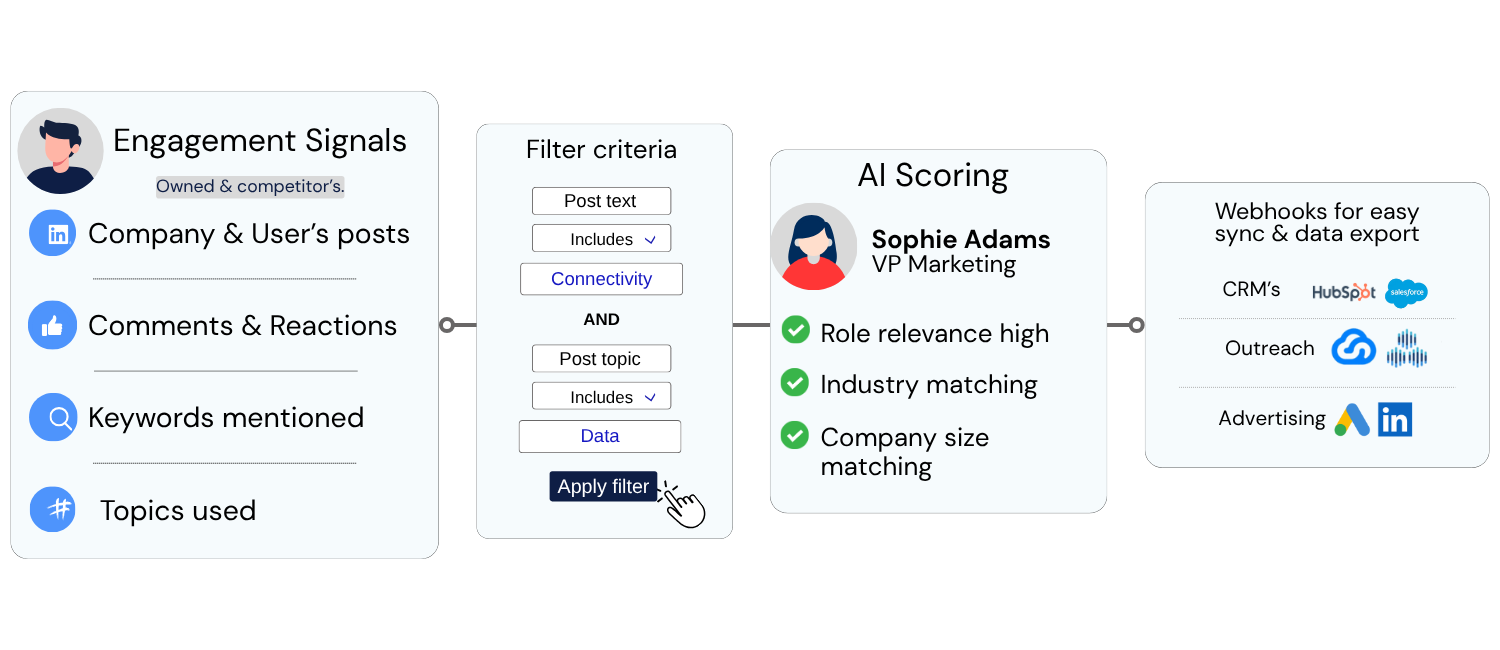Screen dimensions: 1500x650
Task: Click the Salesforce cloud logo
Action: [1406, 293]
